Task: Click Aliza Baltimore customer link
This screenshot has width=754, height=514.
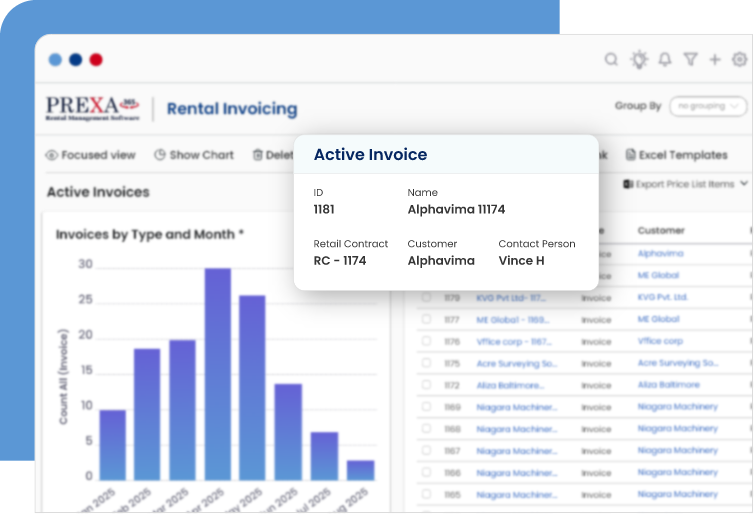Action: [x=668, y=385]
